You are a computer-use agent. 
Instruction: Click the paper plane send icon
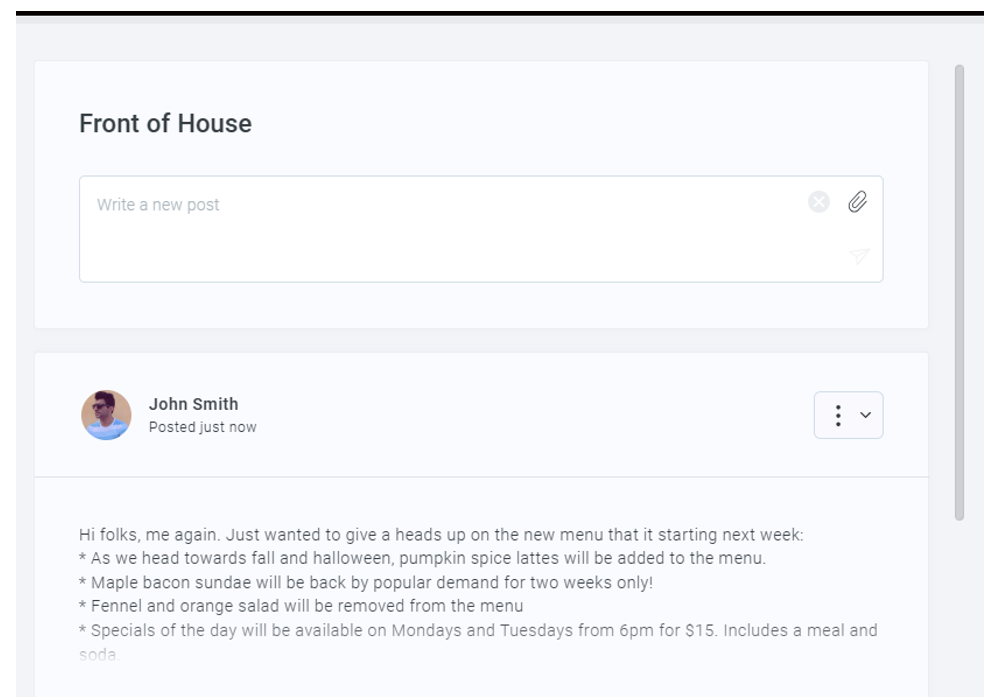click(859, 256)
